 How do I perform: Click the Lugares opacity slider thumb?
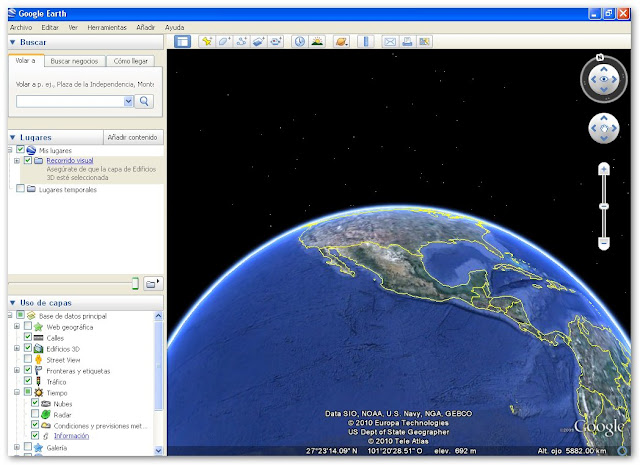[136, 284]
